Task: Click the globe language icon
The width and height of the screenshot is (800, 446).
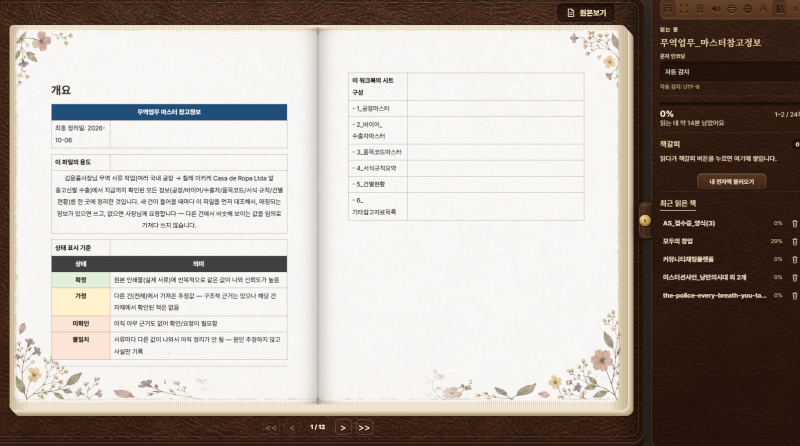Action: tap(747, 9)
